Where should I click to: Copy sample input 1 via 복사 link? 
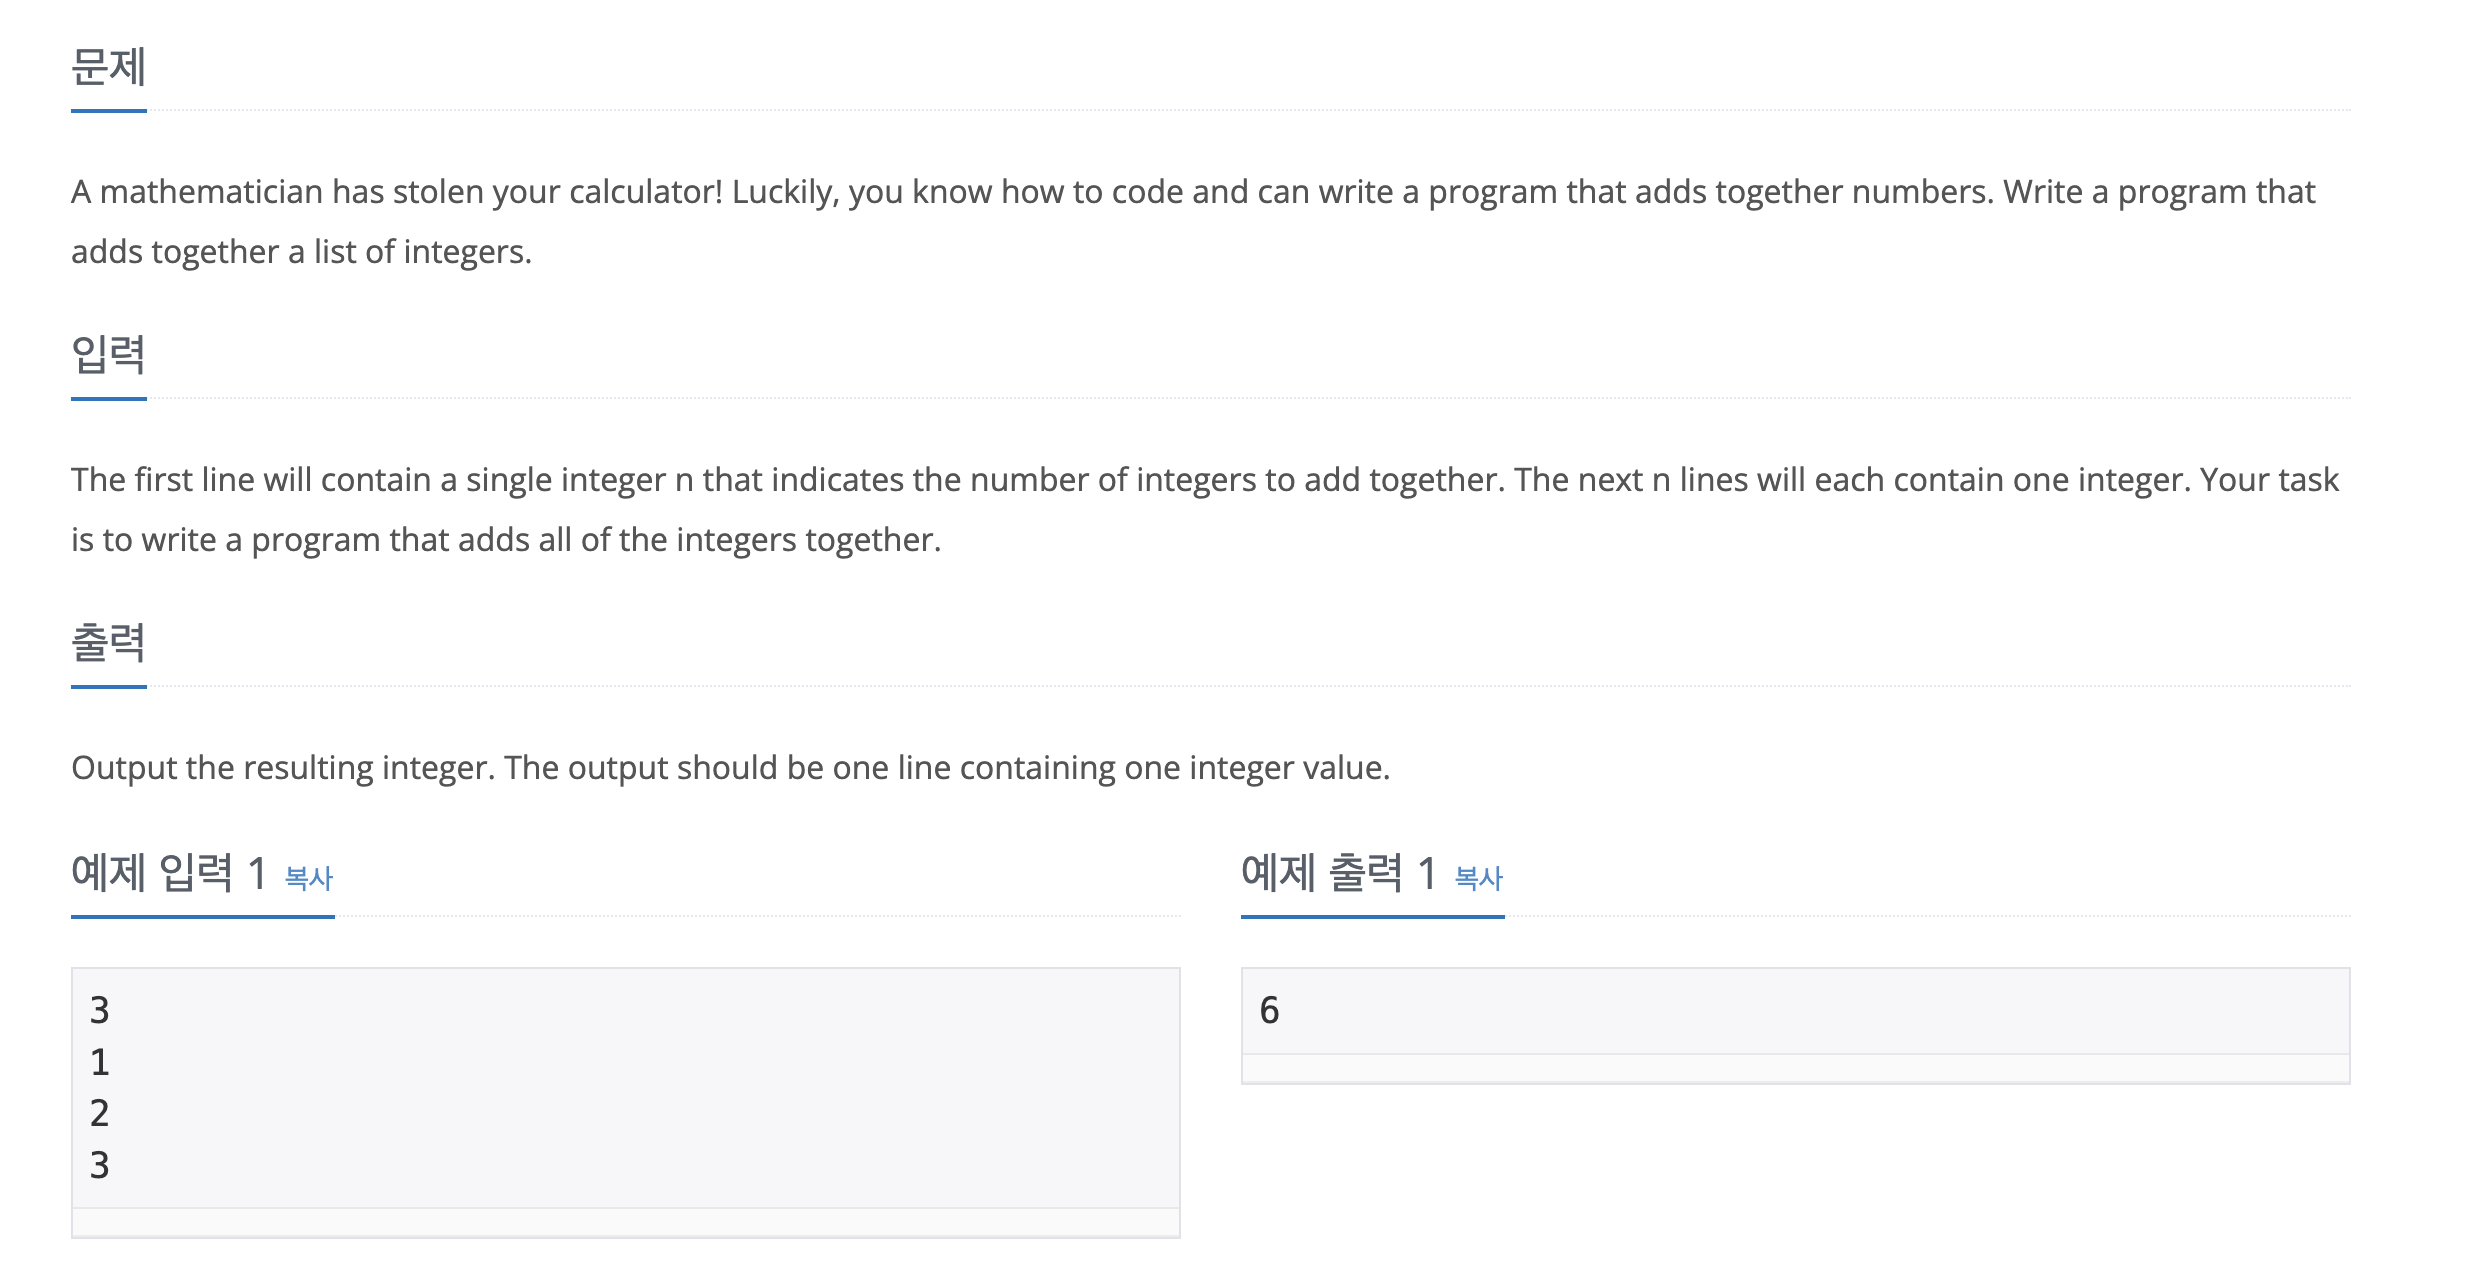[308, 878]
